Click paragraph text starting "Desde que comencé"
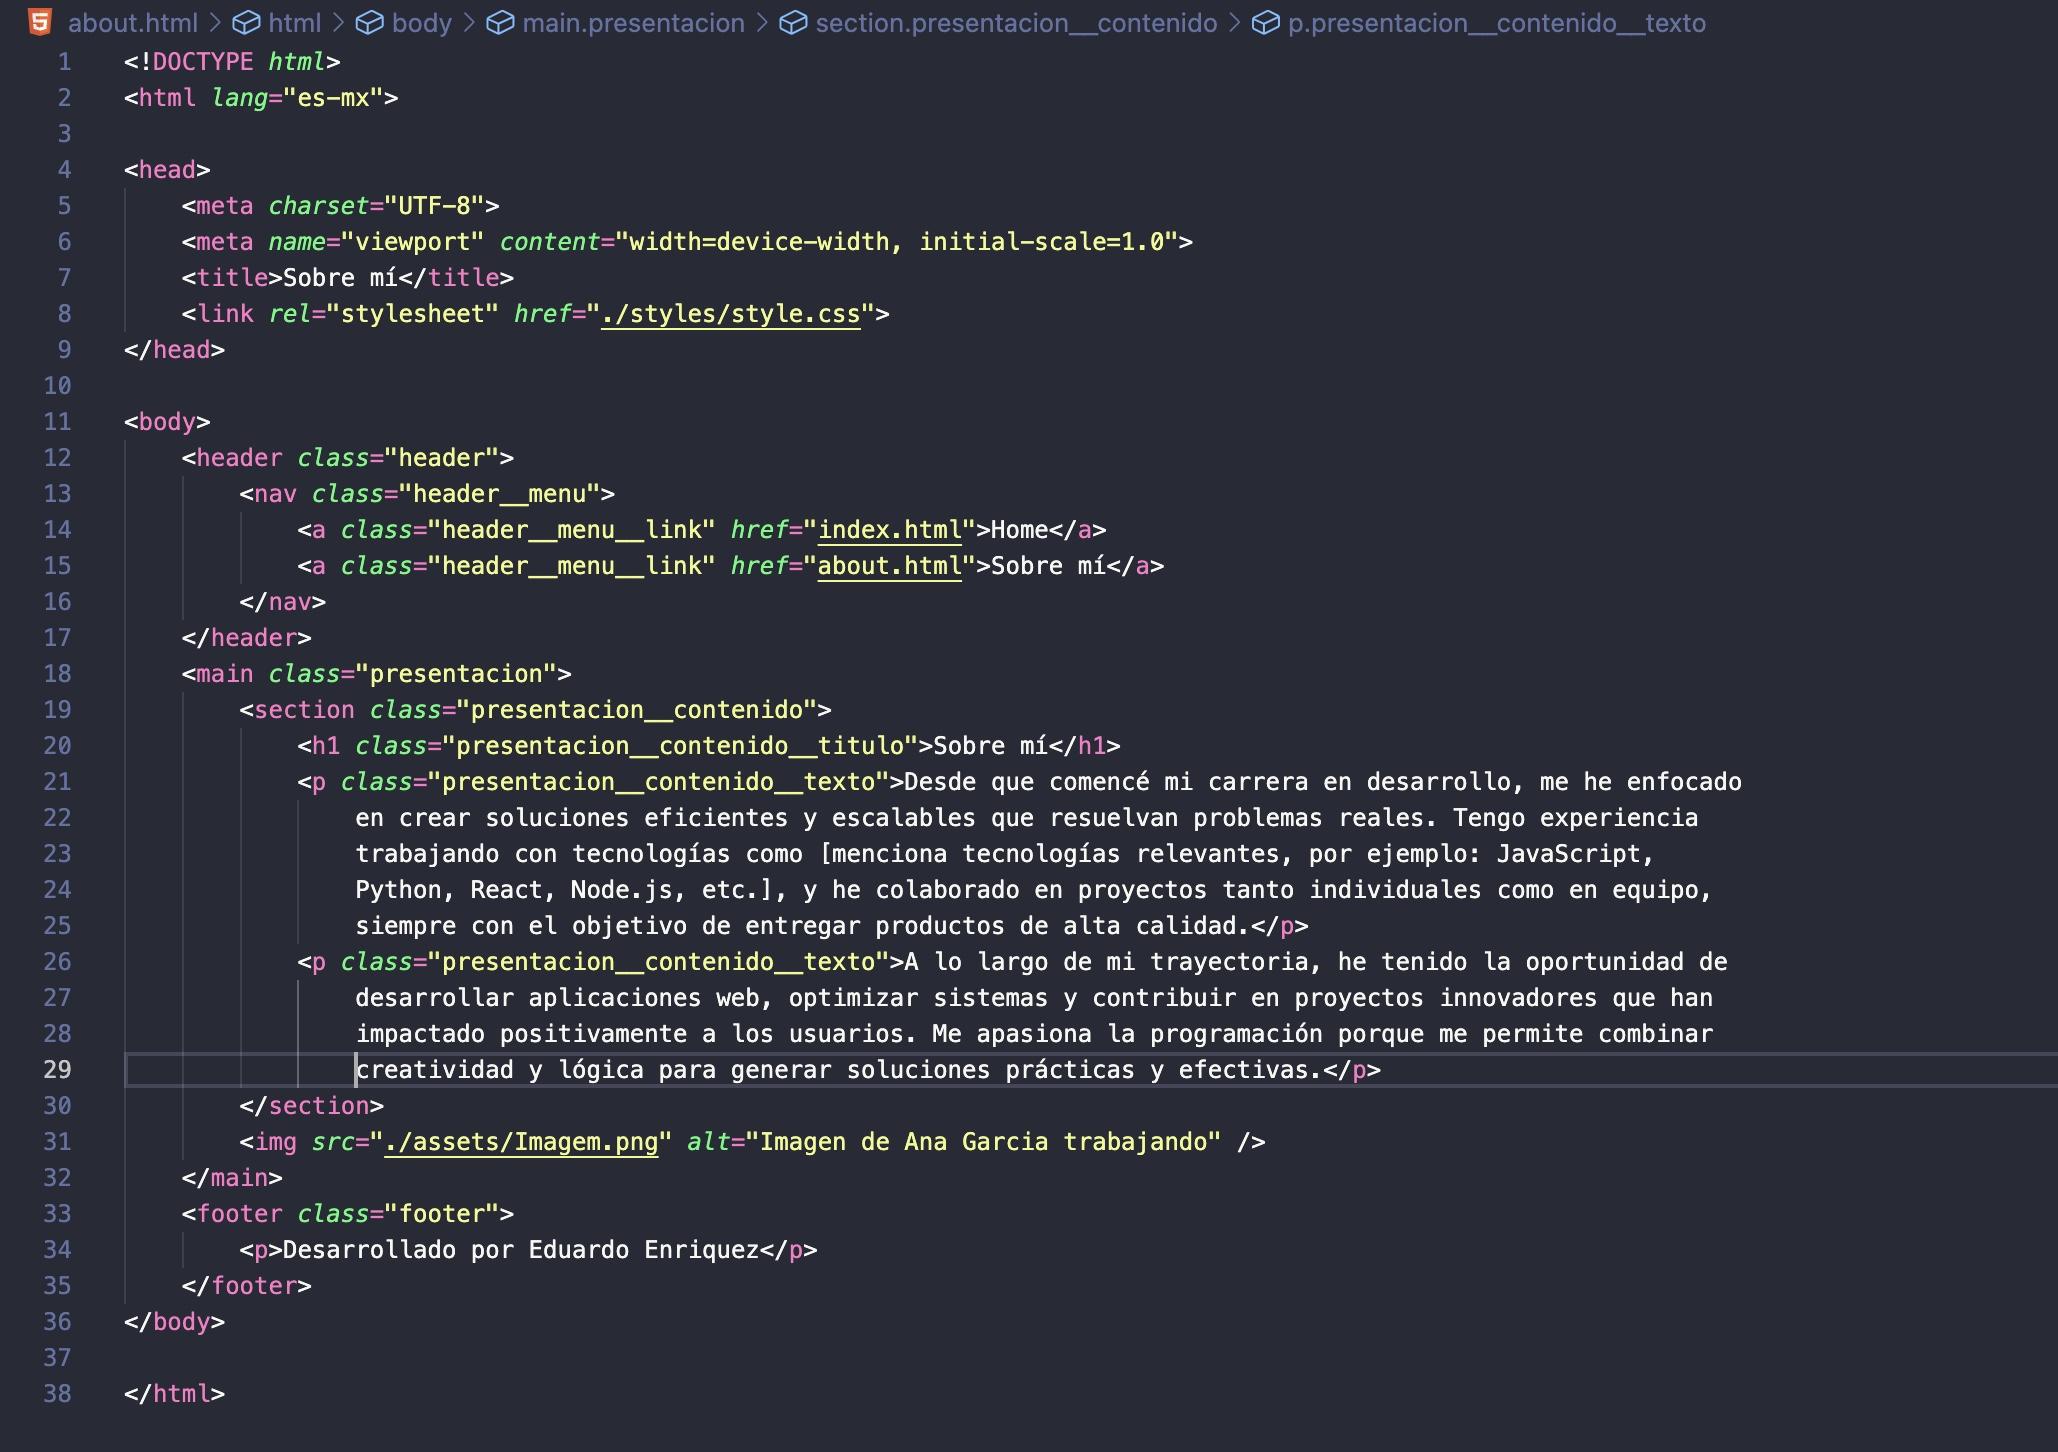Viewport: 2058px width, 1452px height. [x=1322, y=782]
